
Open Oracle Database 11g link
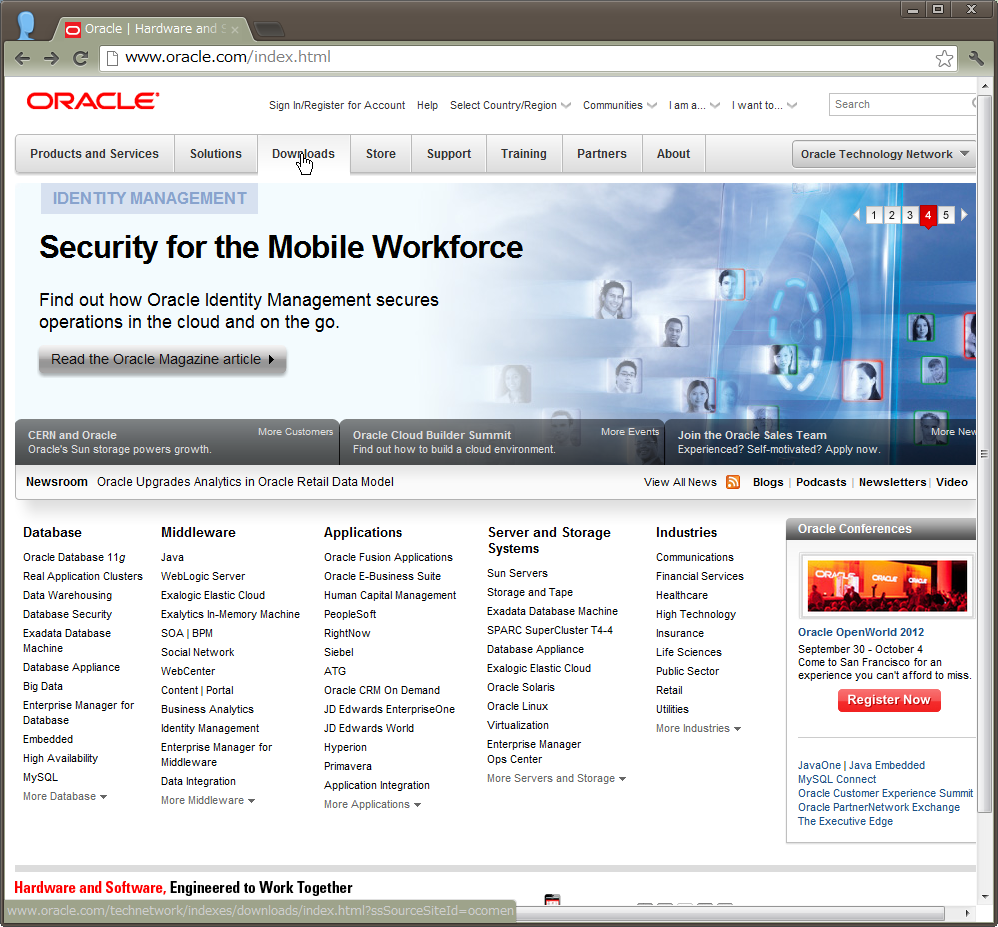tap(74, 557)
